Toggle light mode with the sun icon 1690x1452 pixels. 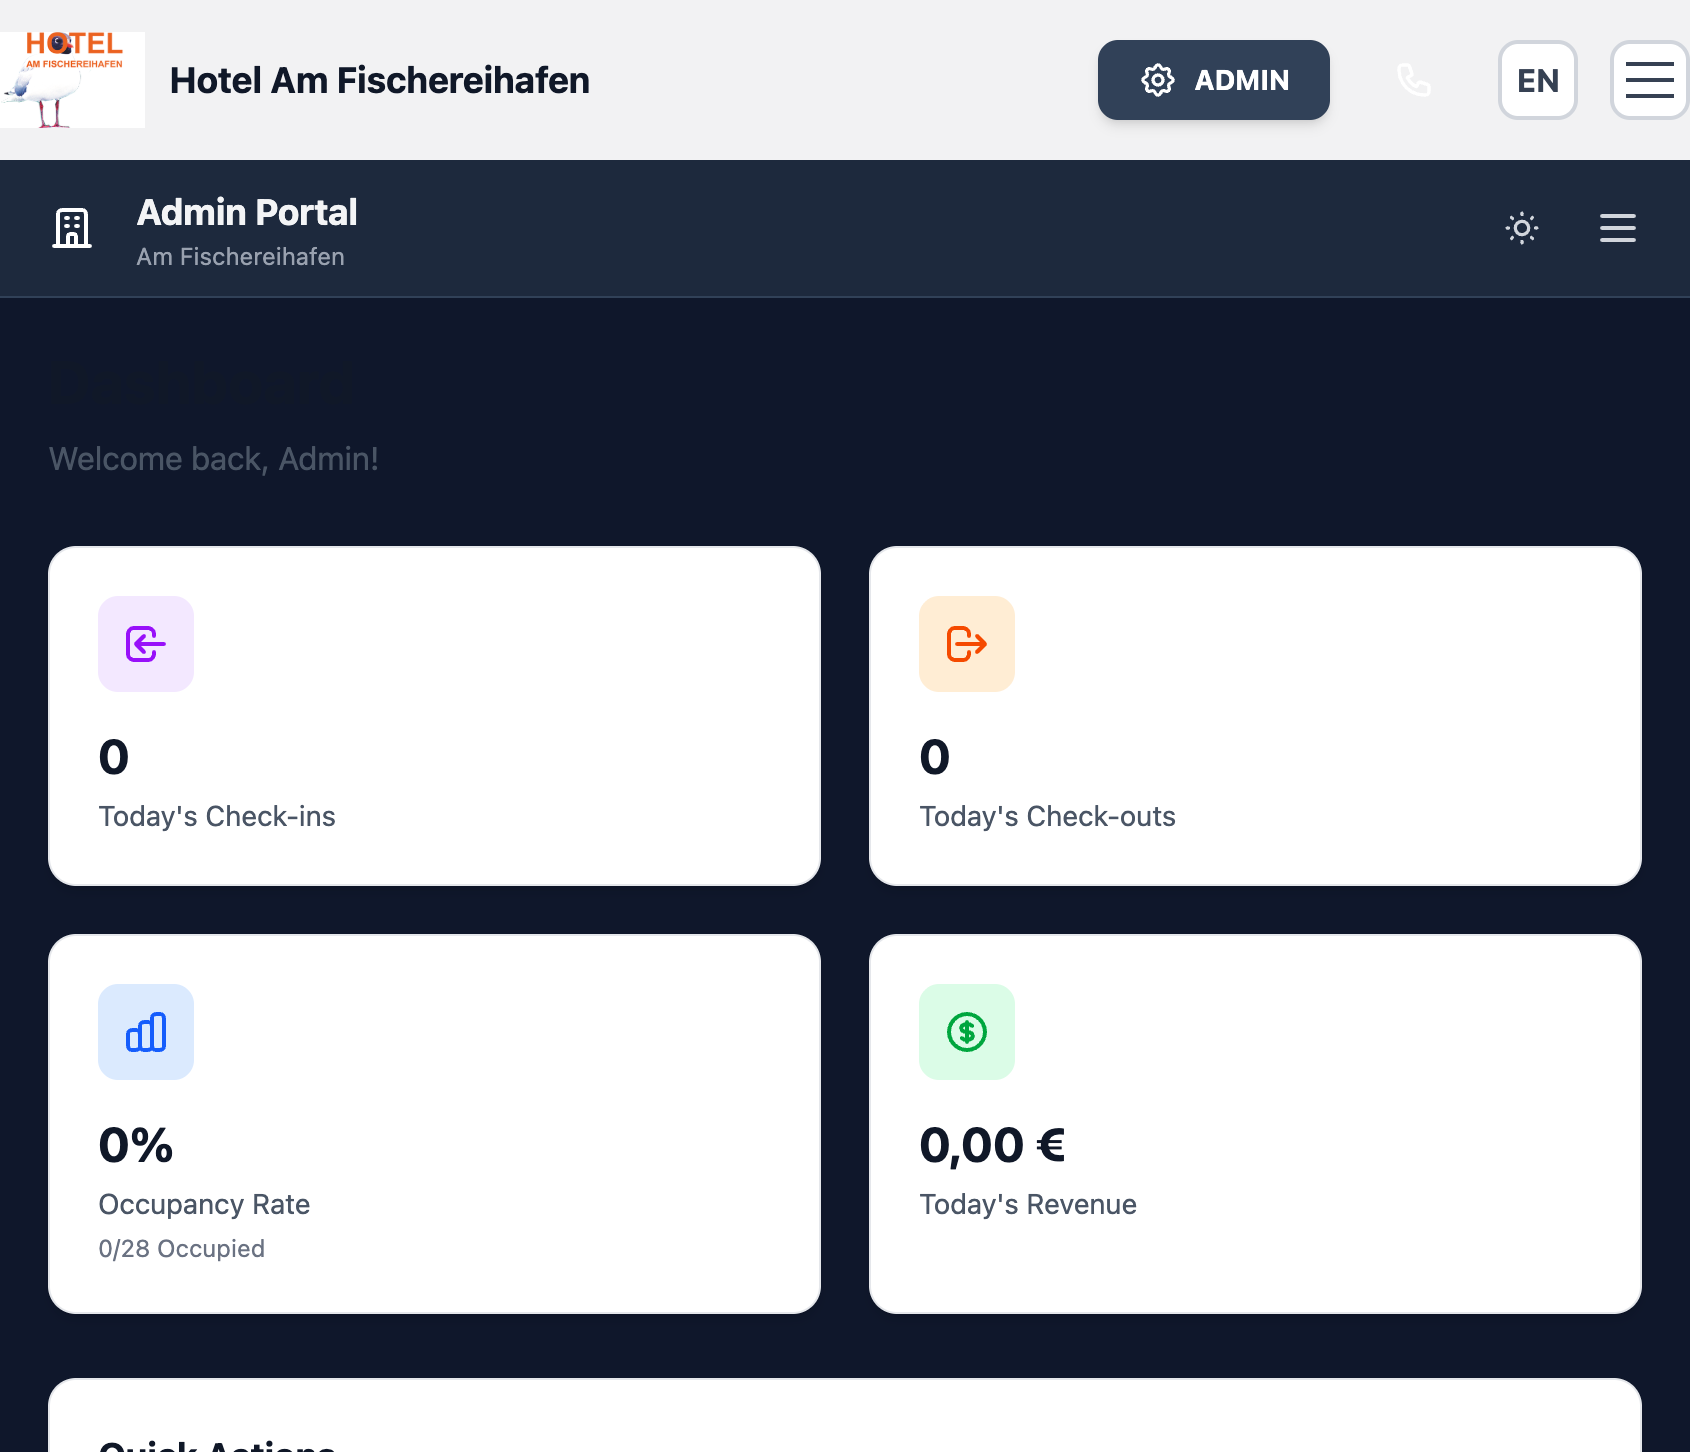(x=1521, y=228)
